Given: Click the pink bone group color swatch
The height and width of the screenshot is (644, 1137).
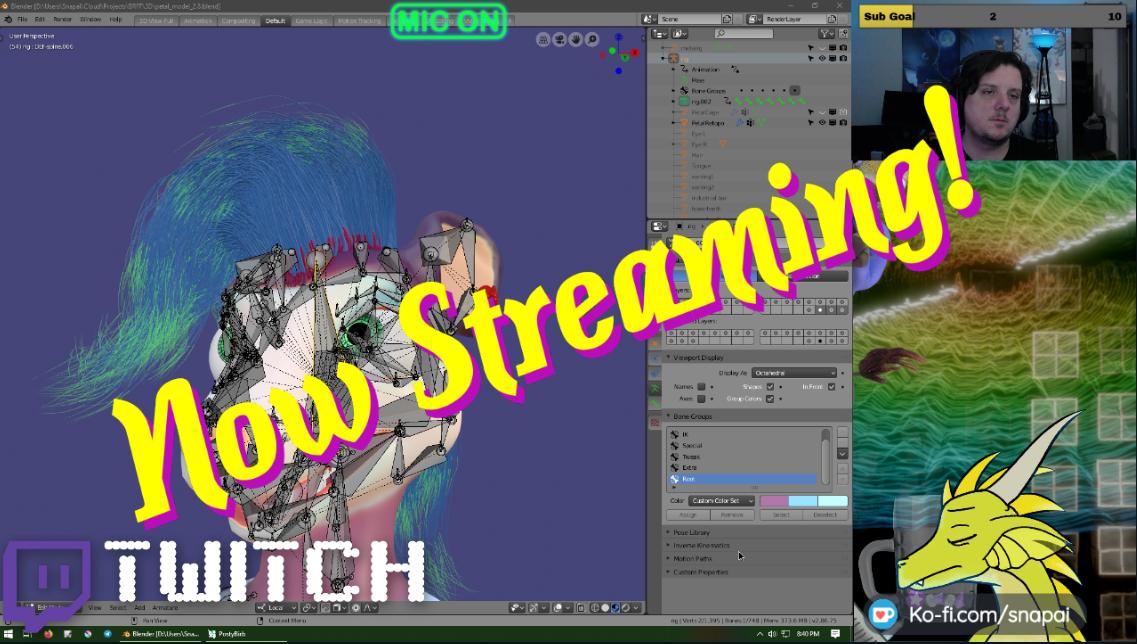Looking at the screenshot, I should (x=774, y=500).
